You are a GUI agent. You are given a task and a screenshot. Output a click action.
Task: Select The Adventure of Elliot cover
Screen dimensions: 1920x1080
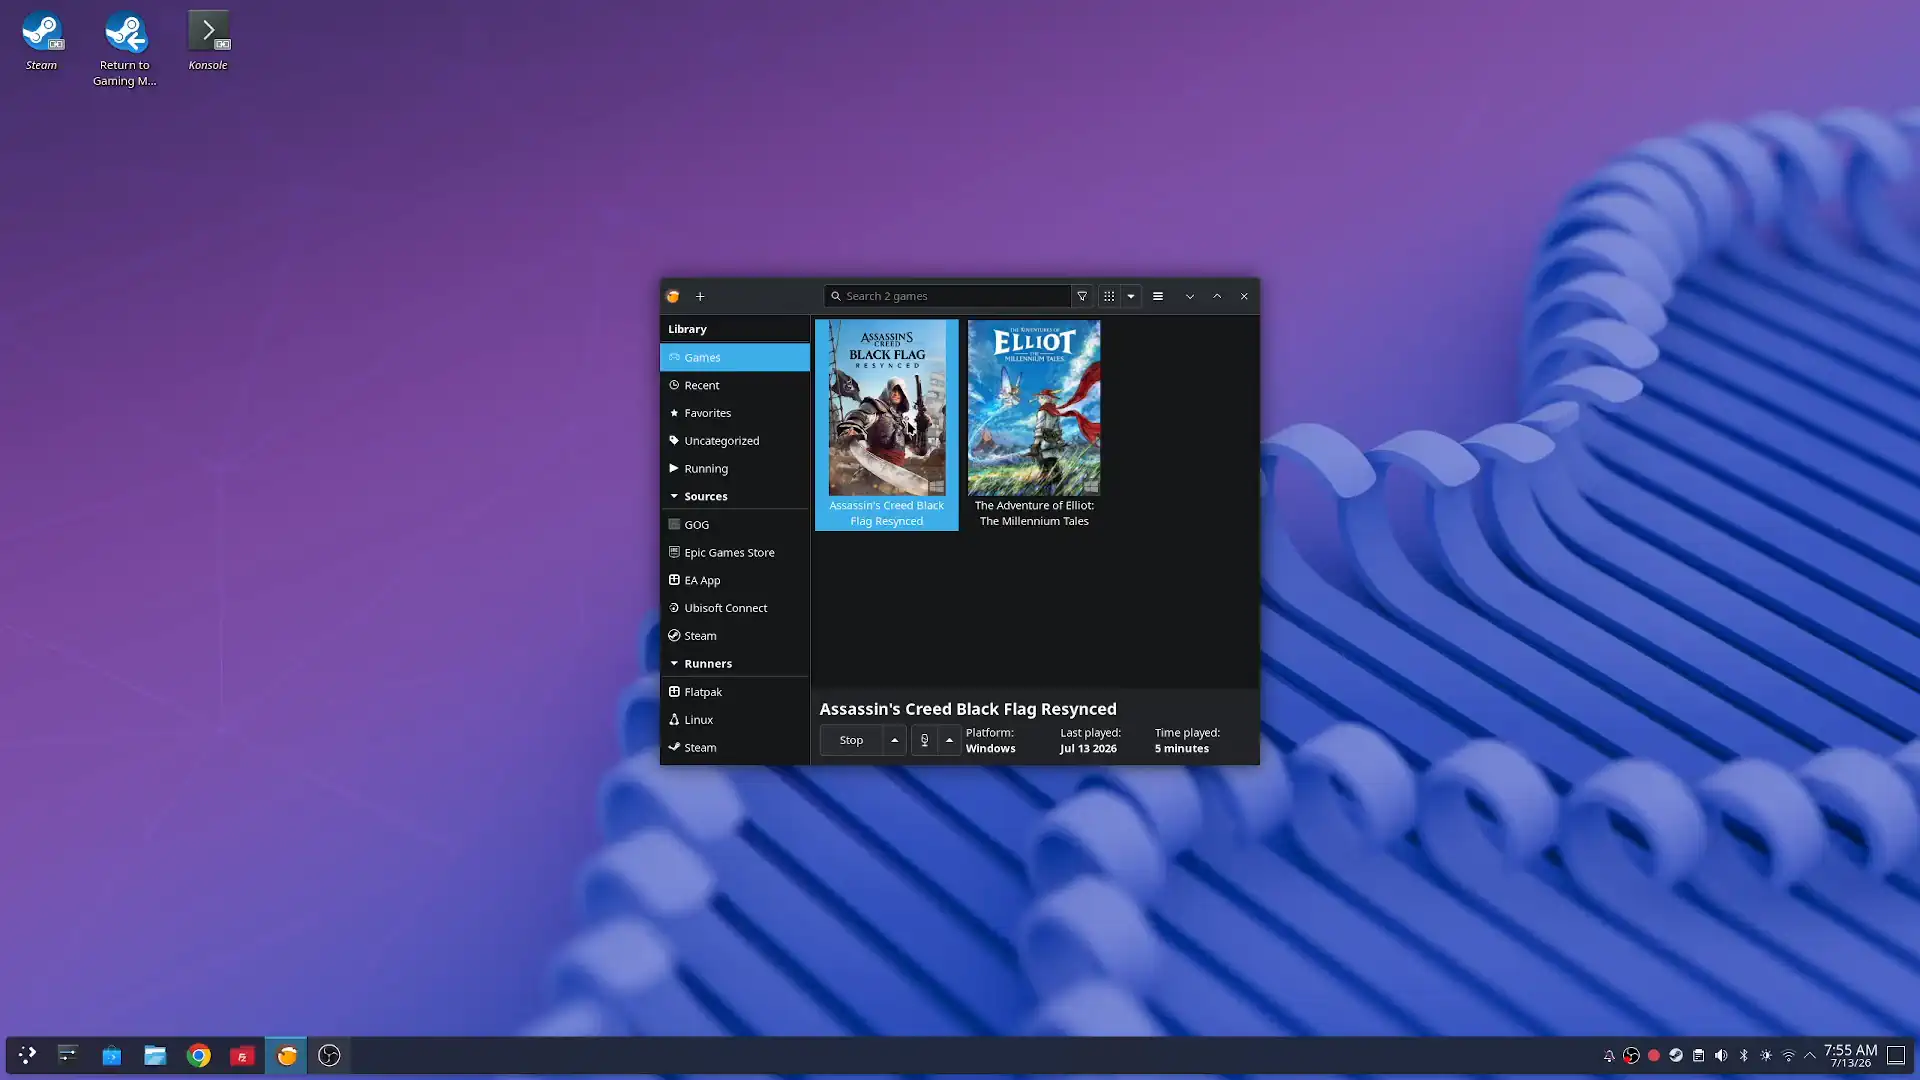click(1034, 408)
